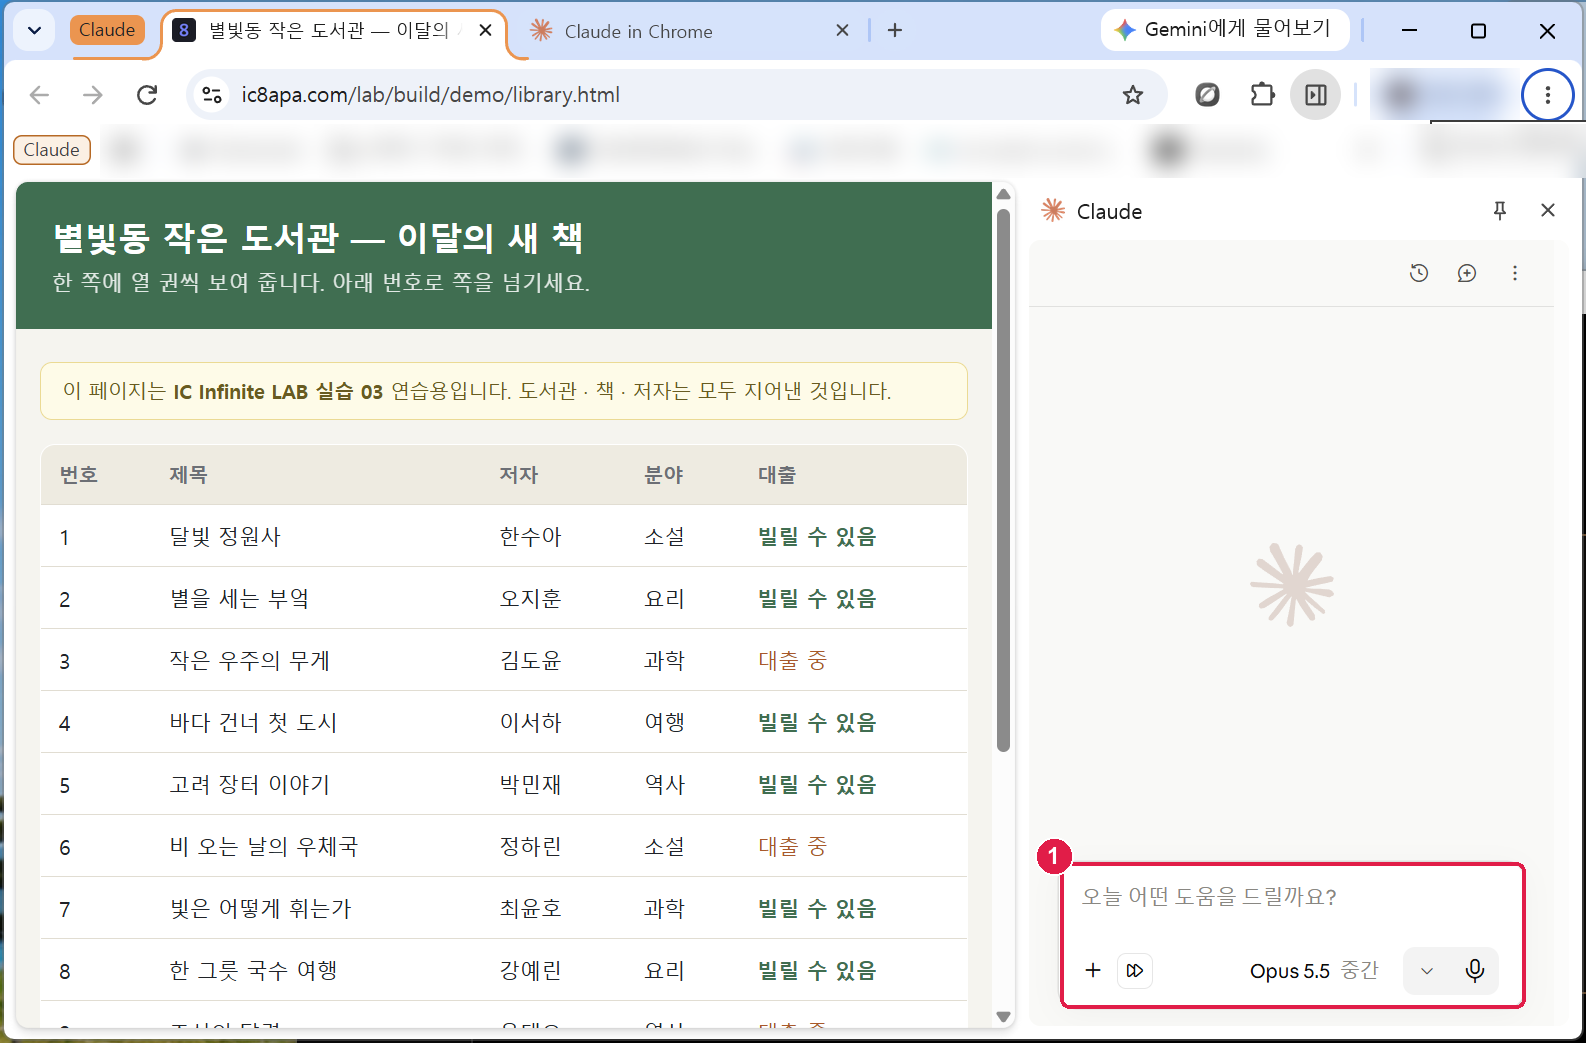Click the vertical scrollbar thumb of the library page

point(1003,480)
